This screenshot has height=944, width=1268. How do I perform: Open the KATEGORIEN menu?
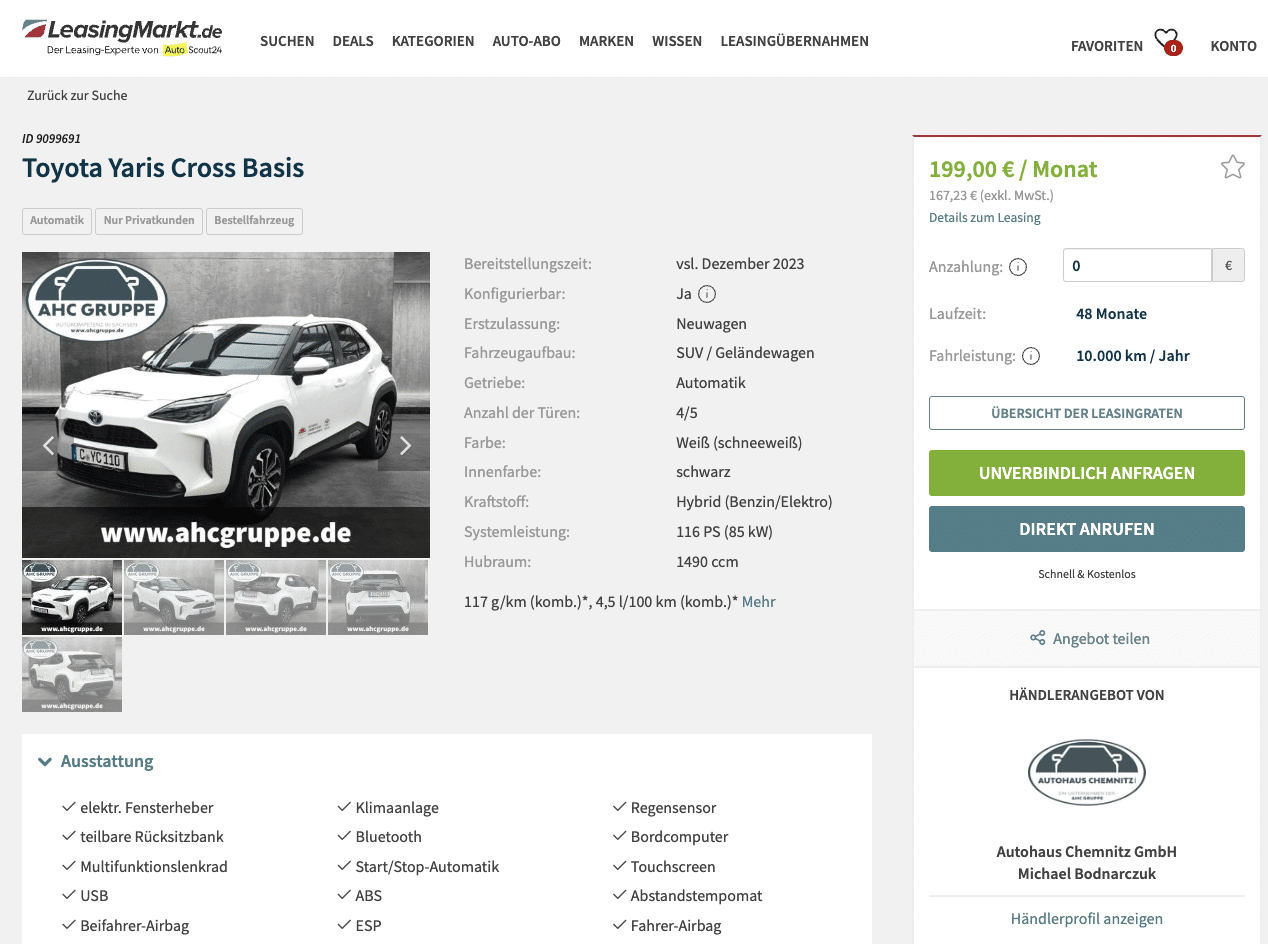pyautogui.click(x=433, y=41)
